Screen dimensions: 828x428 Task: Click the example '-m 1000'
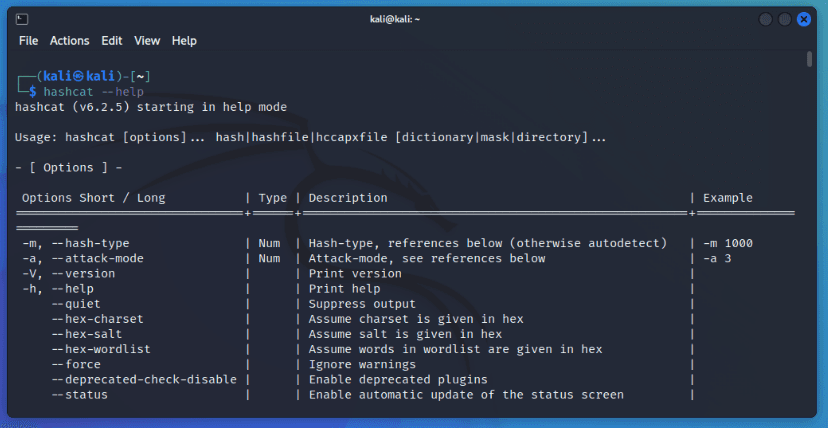coord(728,244)
